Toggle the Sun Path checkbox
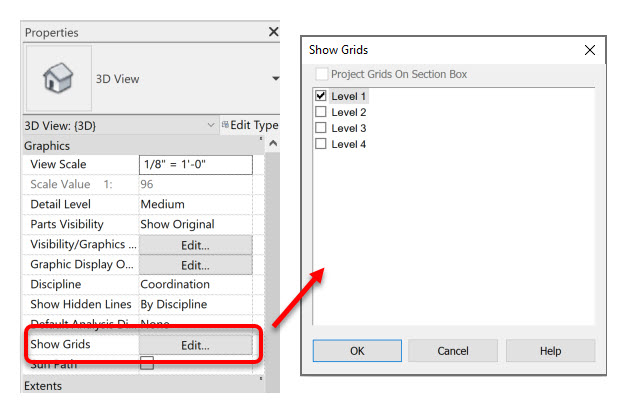 147,363
